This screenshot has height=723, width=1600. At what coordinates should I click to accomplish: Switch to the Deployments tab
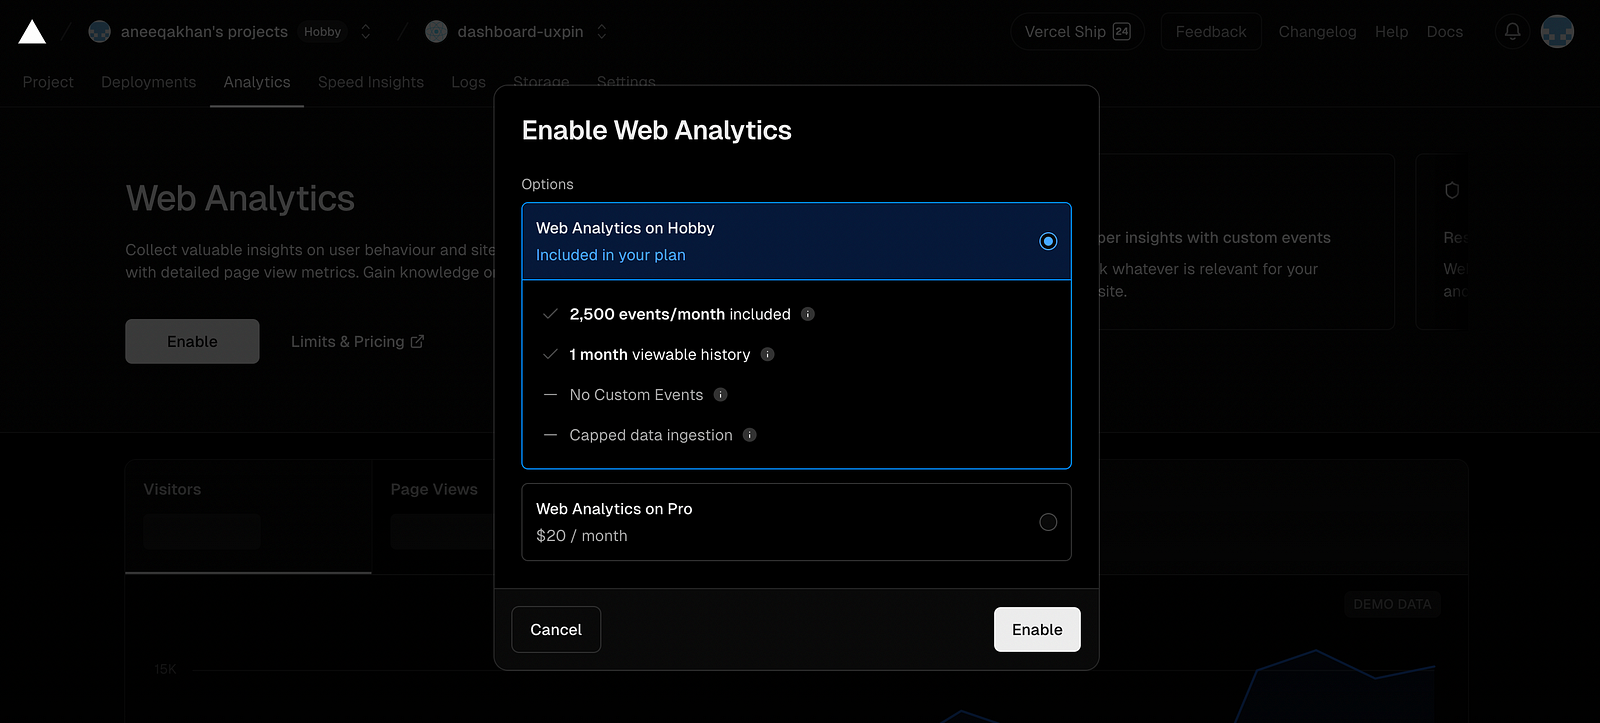(148, 82)
